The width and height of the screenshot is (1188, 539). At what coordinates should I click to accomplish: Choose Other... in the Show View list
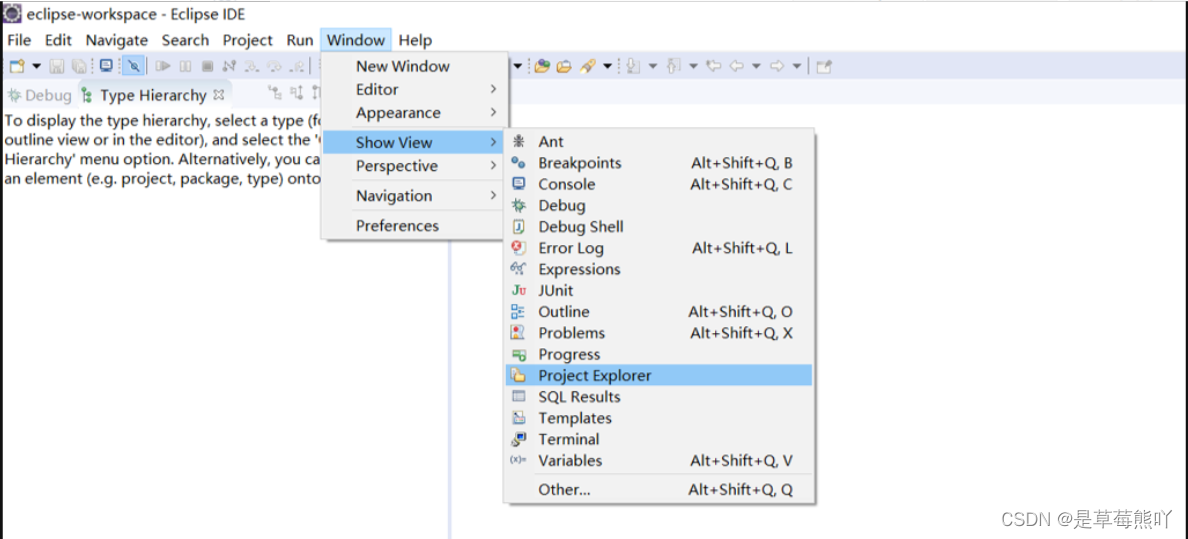click(659, 490)
